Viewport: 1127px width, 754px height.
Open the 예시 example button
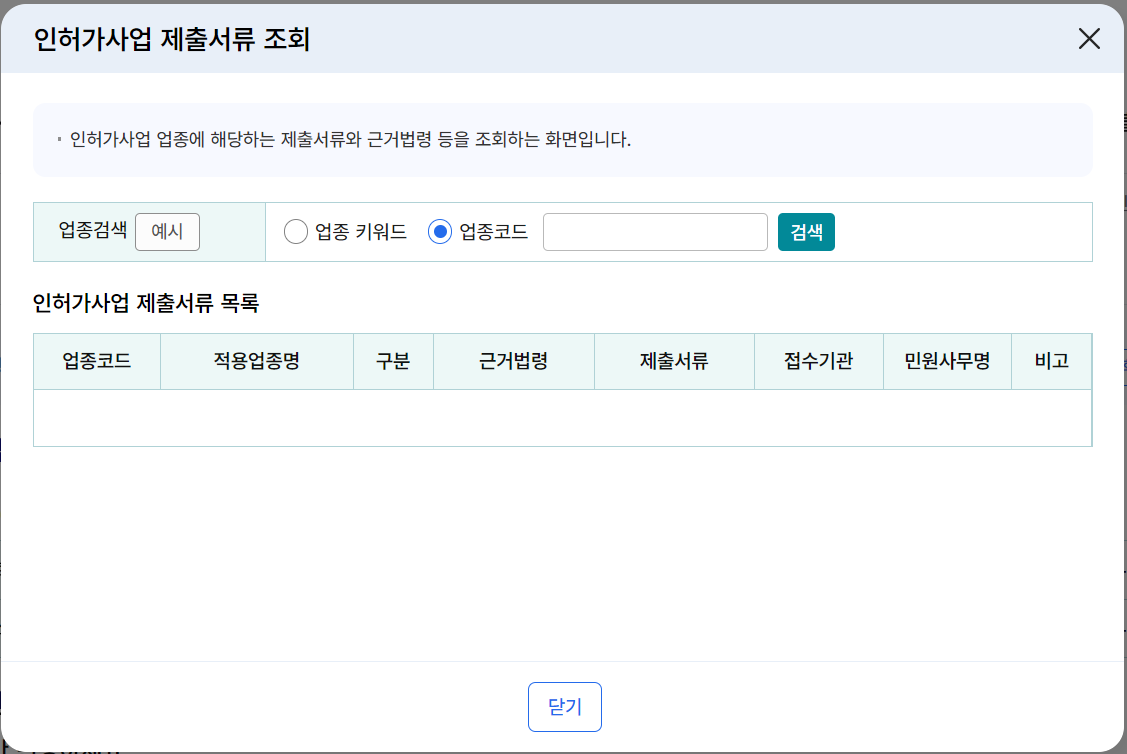[167, 231]
